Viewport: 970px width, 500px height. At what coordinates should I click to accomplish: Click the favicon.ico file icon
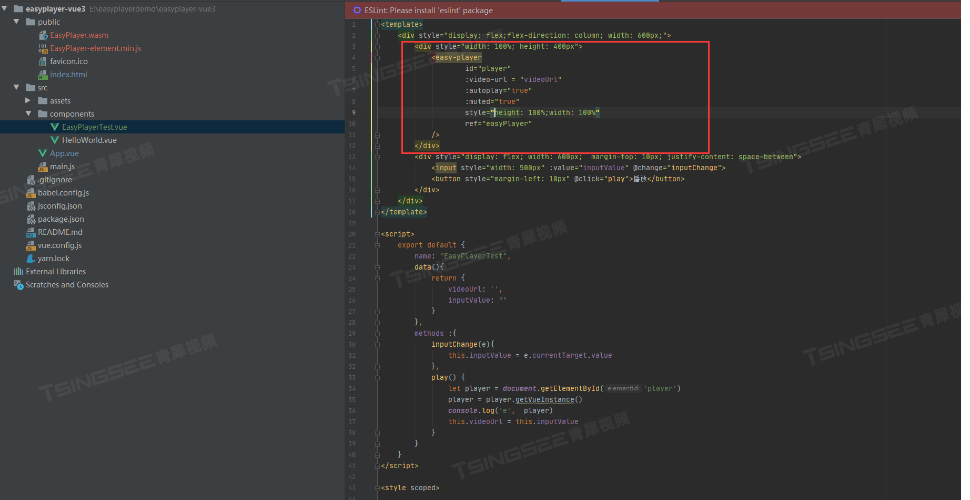point(42,61)
